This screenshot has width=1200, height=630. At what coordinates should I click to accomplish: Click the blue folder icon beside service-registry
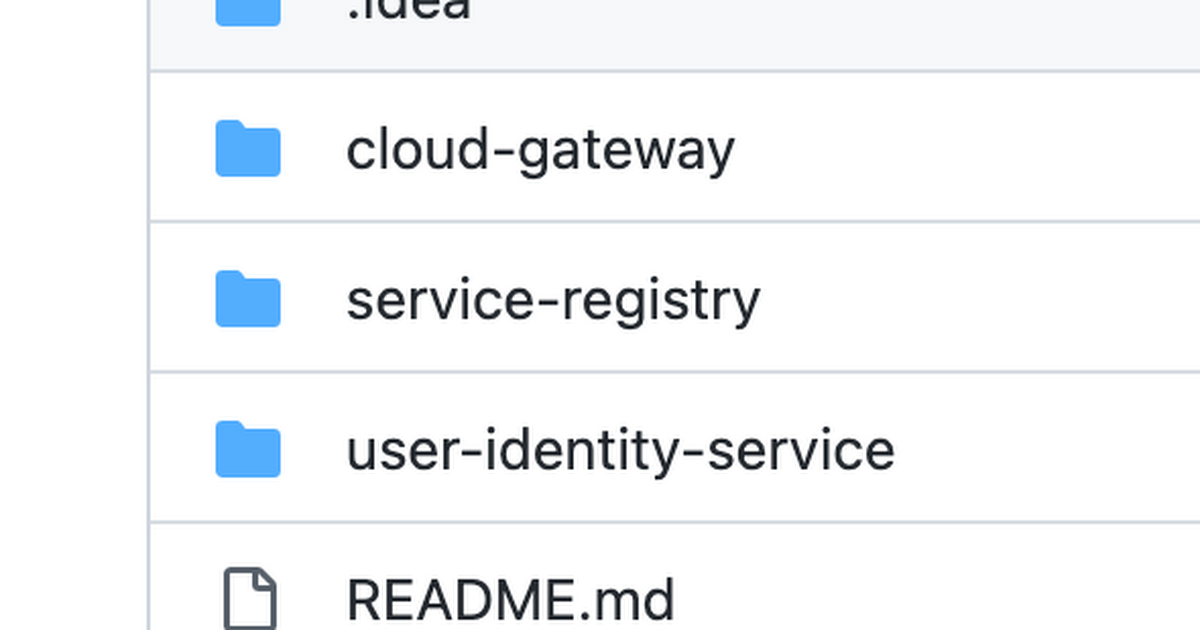[247, 298]
